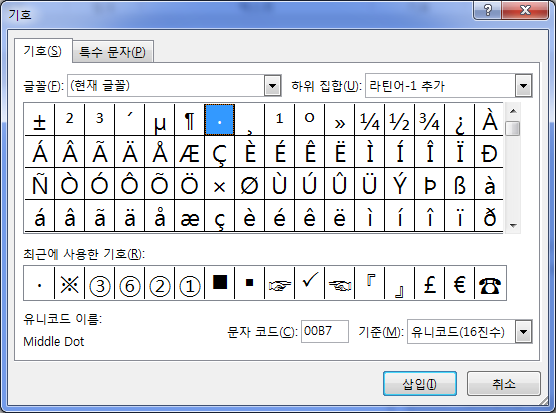This screenshot has height=413, width=556.
Task: Select the lowercase eth ð symbol
Action: click(489, 216)
